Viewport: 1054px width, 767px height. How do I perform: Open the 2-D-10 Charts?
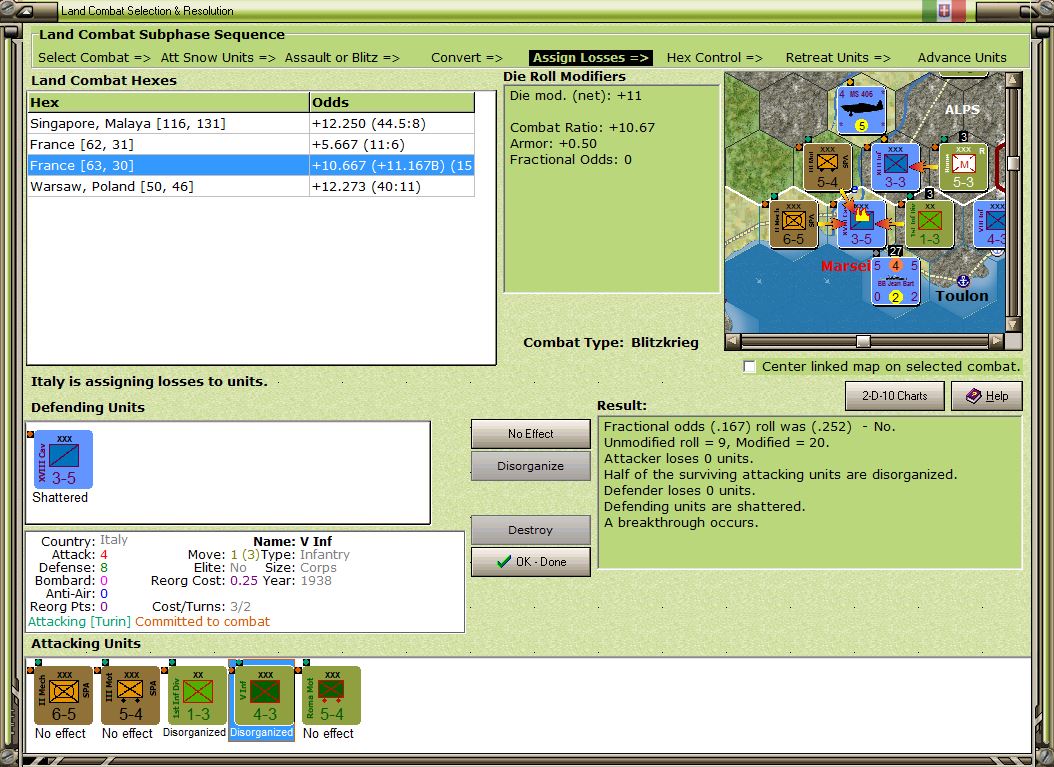coord(894,396)
